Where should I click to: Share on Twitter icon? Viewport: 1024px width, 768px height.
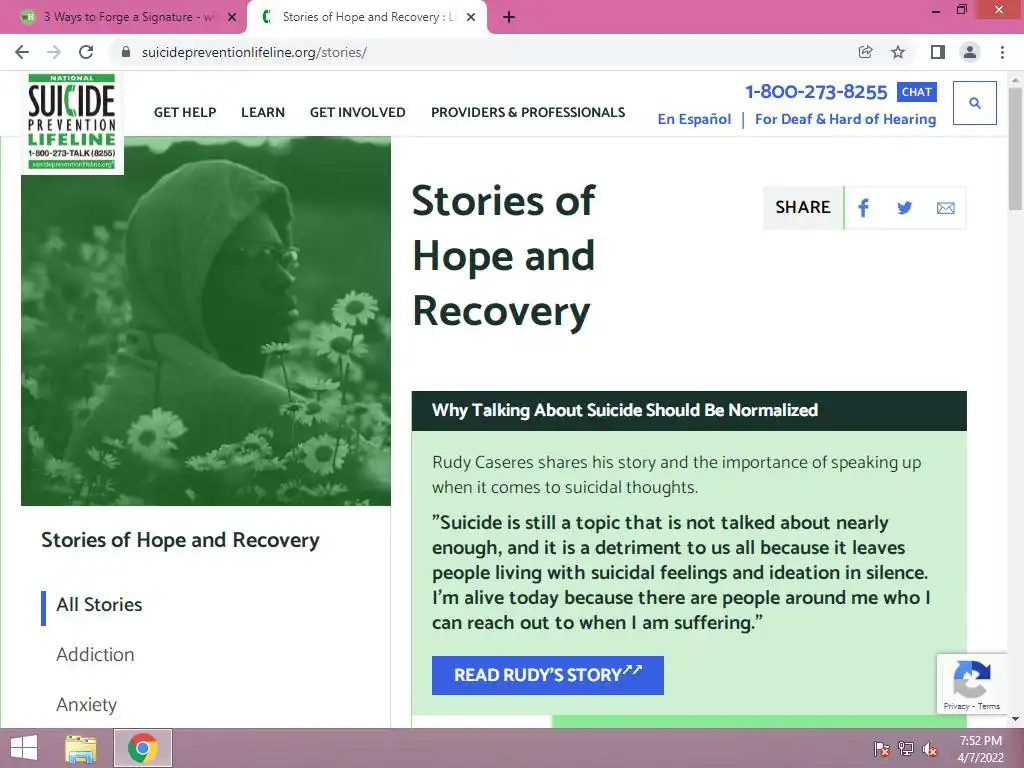(904, 208)
